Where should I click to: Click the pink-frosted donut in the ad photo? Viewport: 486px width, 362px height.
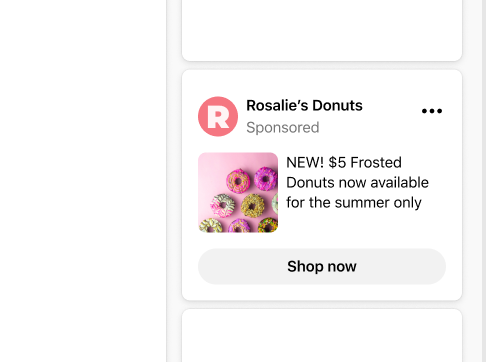(x=238, y=181)
